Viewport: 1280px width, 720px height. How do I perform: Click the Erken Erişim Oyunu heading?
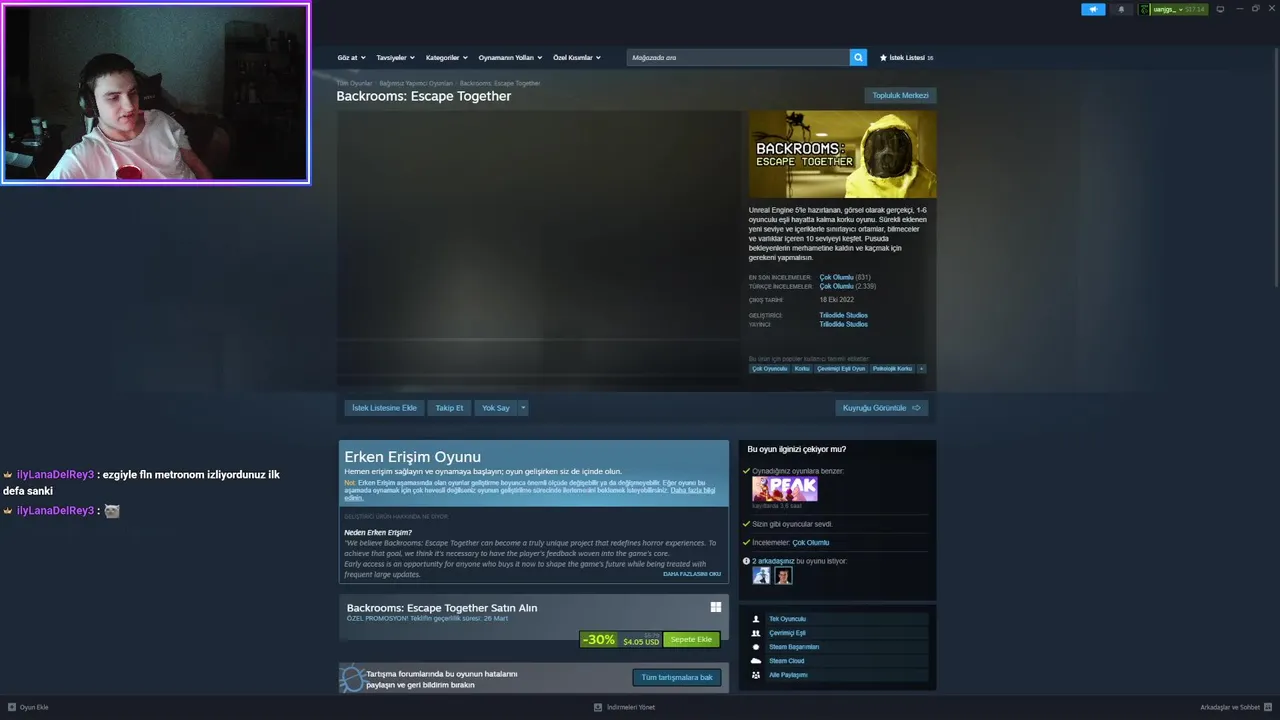(412, 457)
